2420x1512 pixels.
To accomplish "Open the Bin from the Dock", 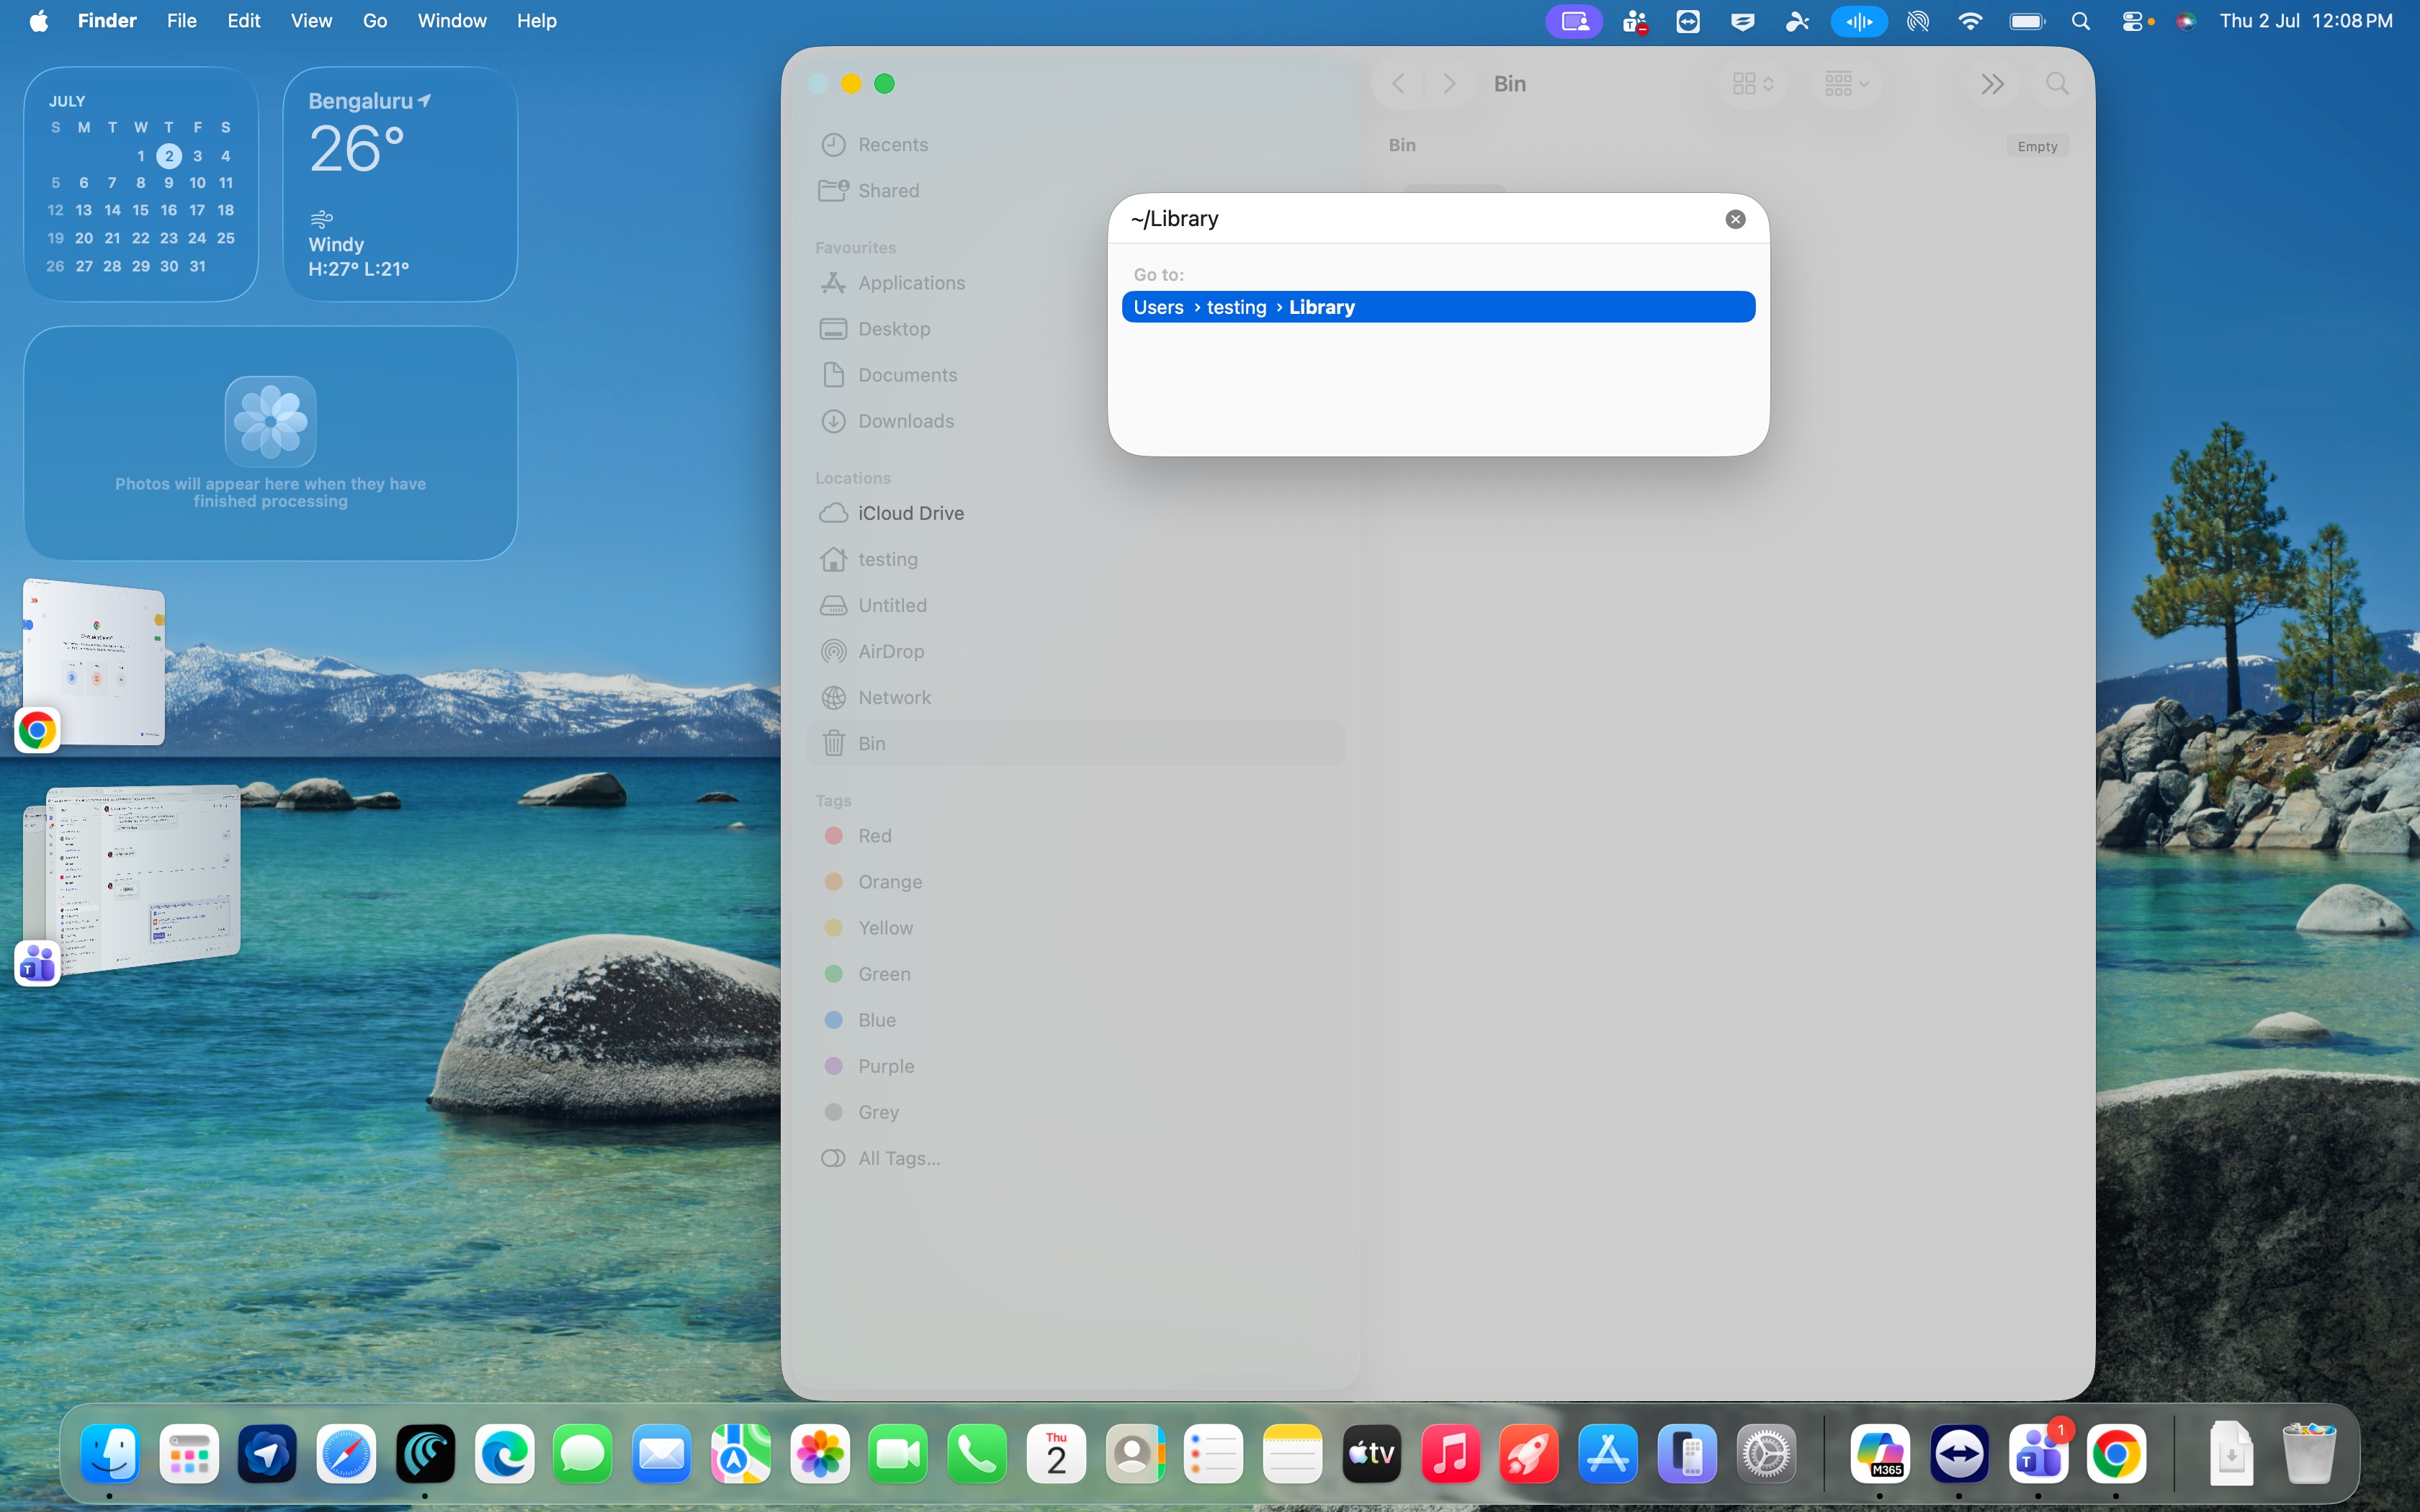I will tap(2309, 1453).
